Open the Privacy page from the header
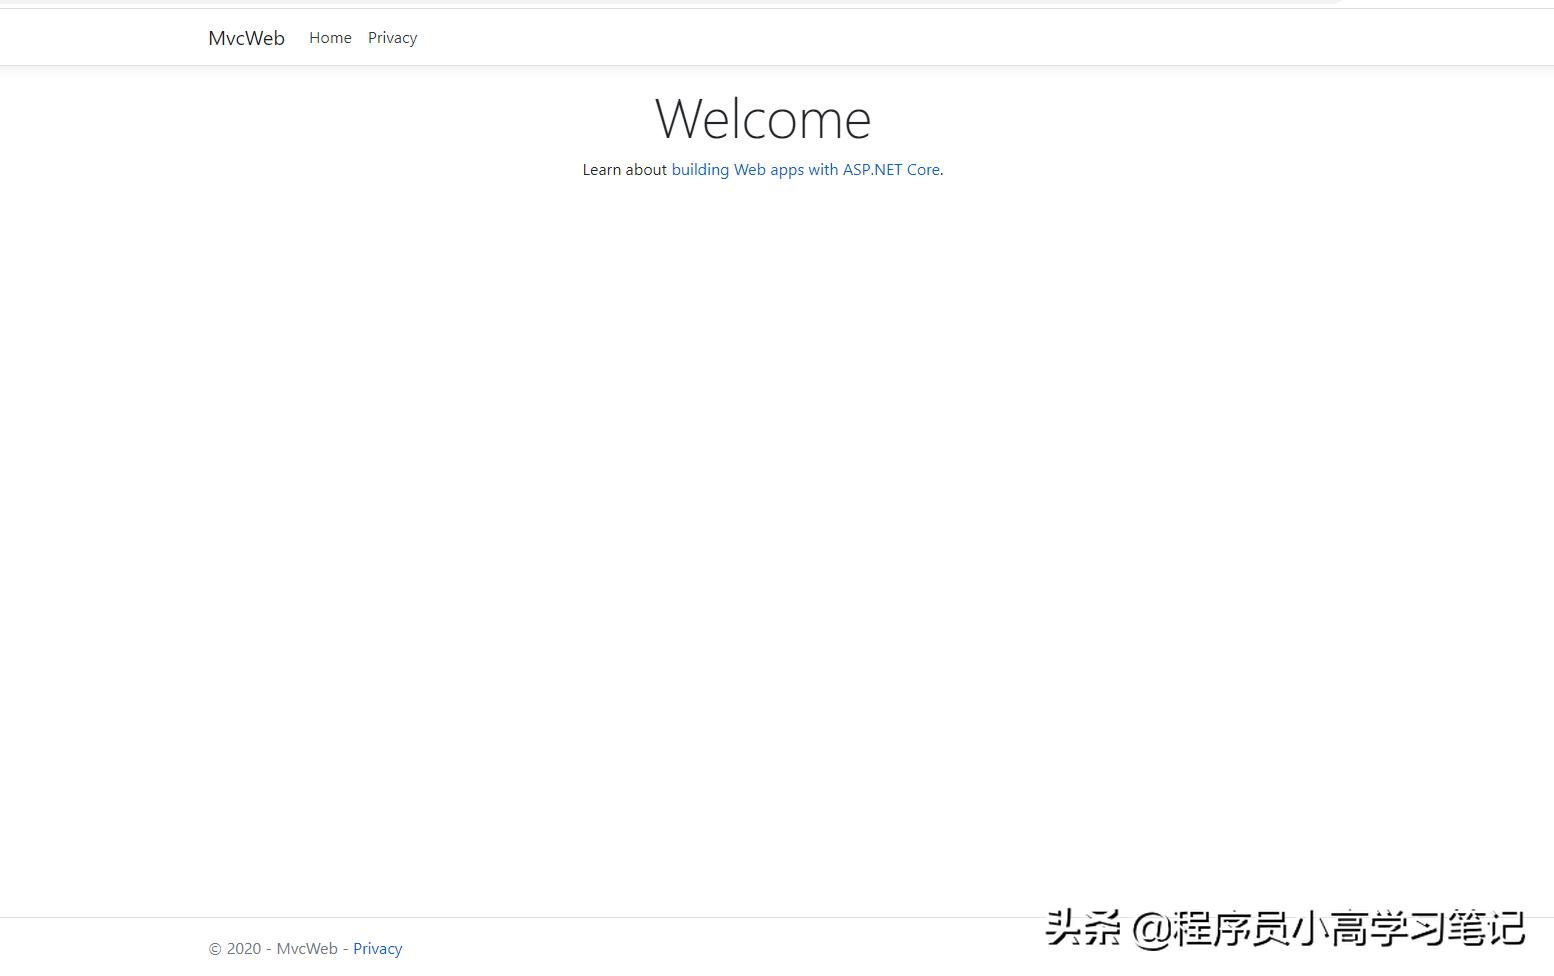 (x=392, y=37)
